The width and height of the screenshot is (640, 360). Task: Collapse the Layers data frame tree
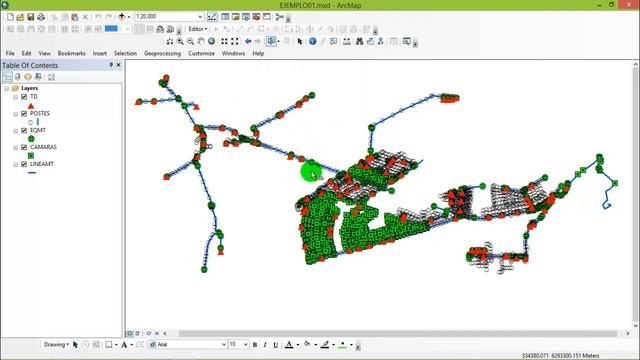(7, 88)
